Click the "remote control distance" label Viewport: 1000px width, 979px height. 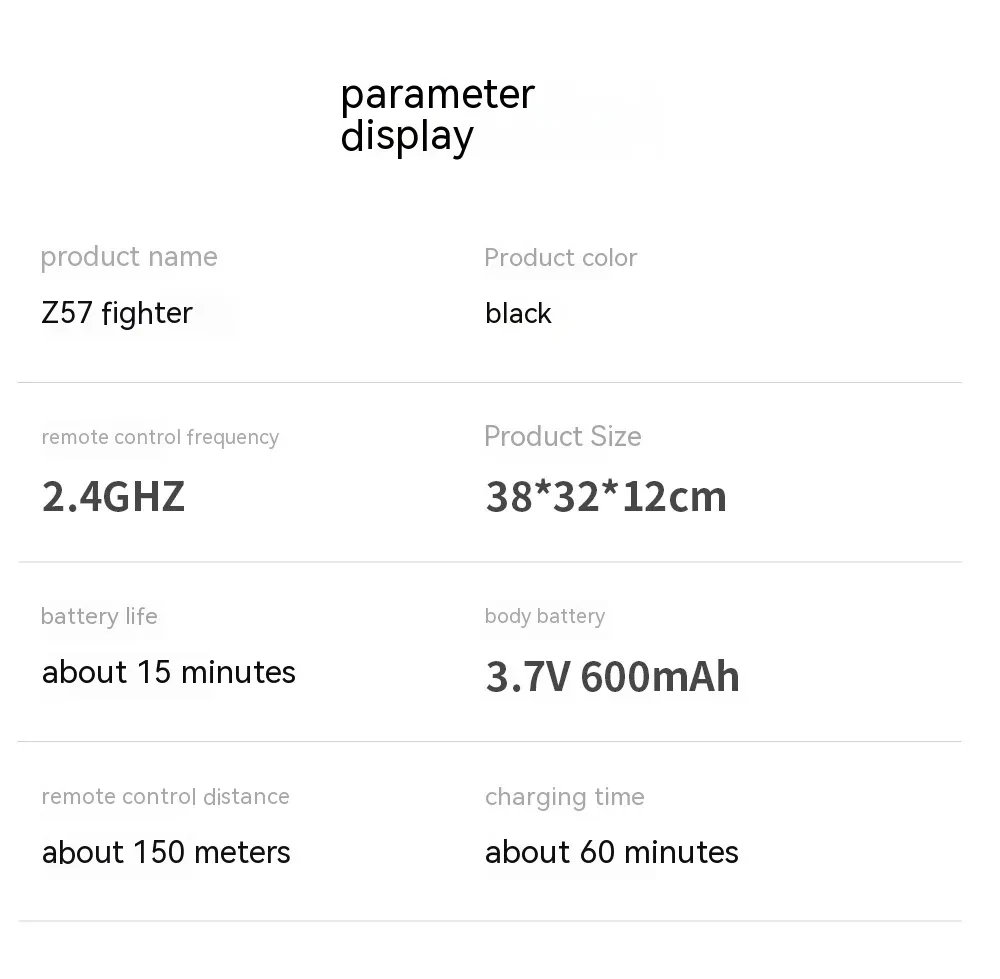tap(165, 797)
